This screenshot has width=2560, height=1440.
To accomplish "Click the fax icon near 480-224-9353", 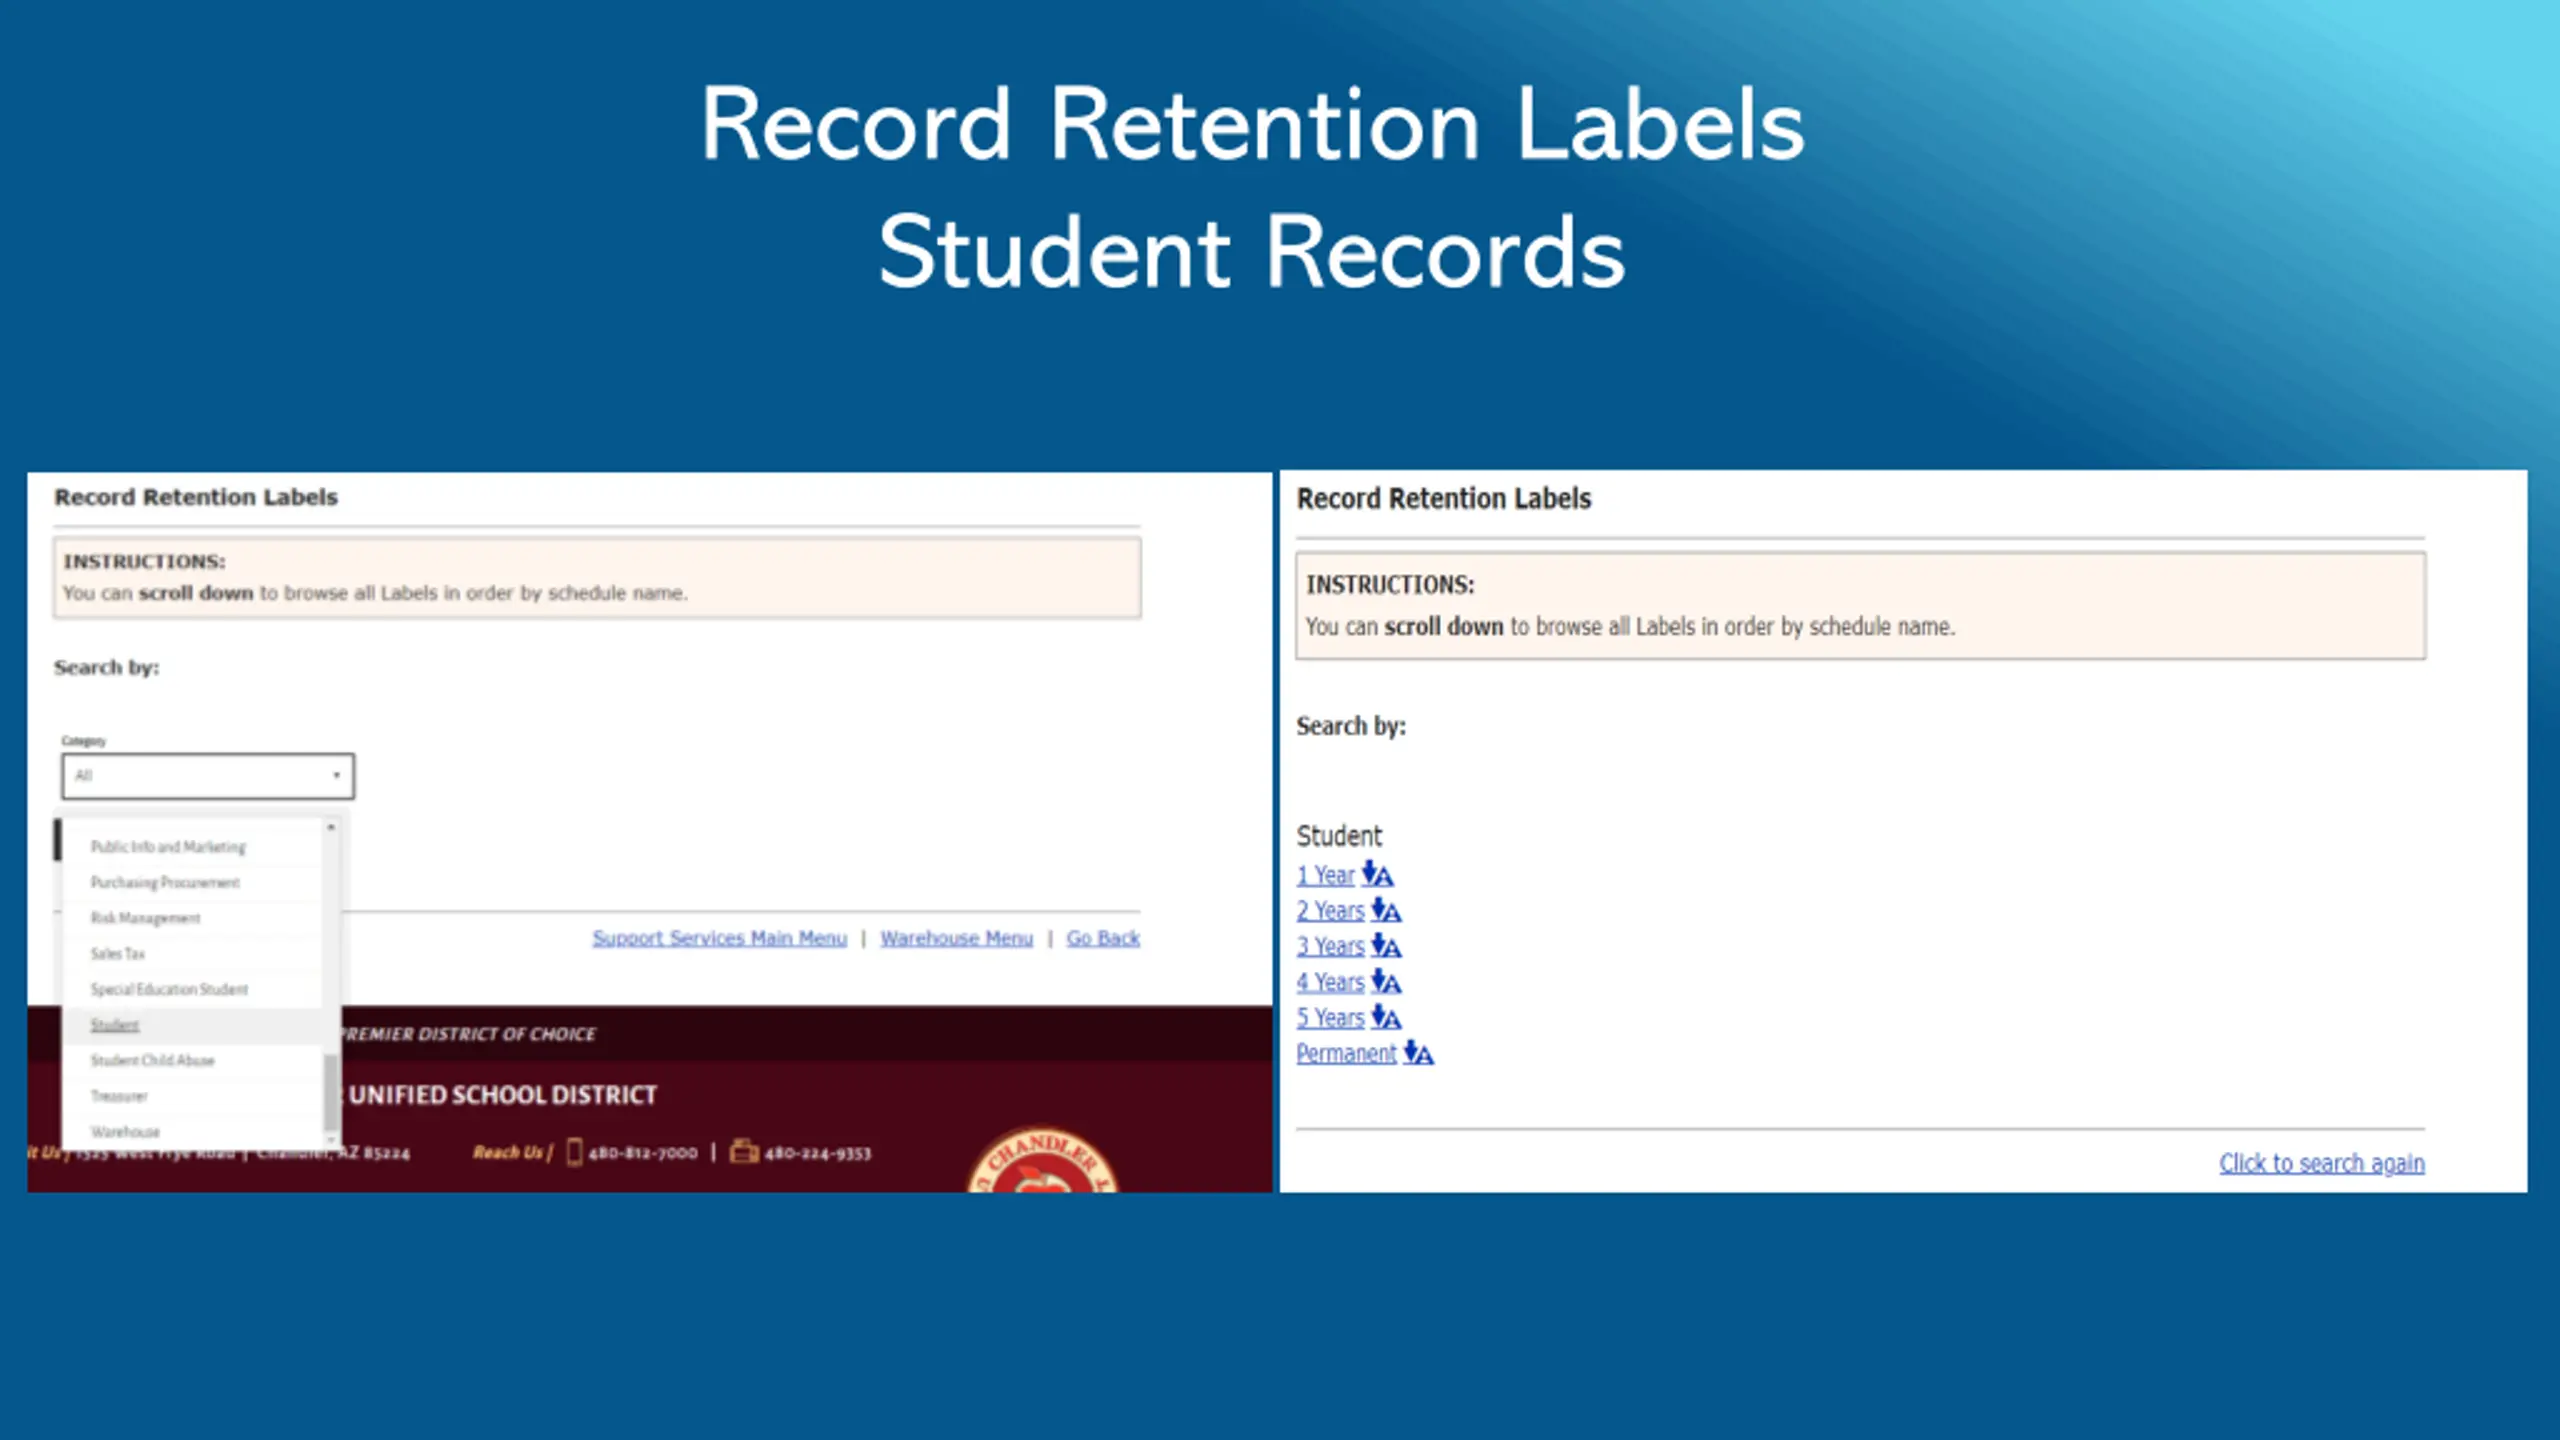I will coord(744,1152).
